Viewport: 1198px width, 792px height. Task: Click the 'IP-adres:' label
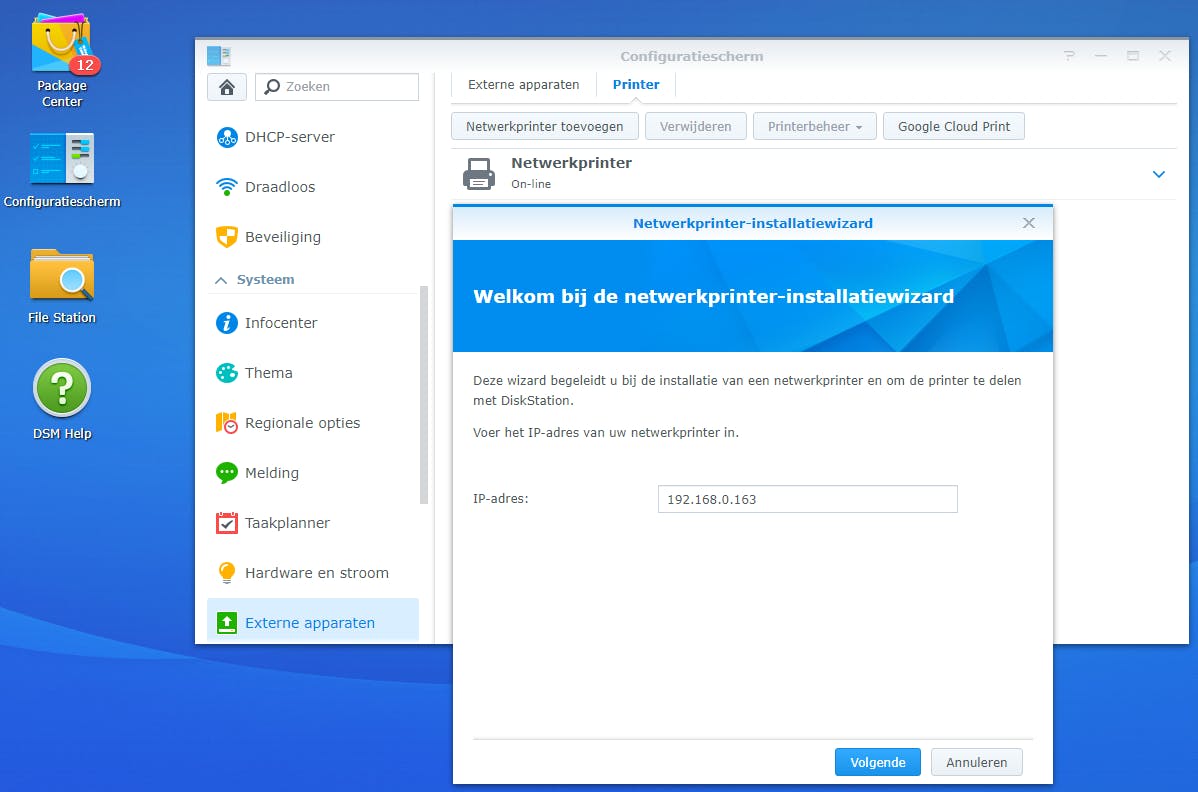click(500, 499)
